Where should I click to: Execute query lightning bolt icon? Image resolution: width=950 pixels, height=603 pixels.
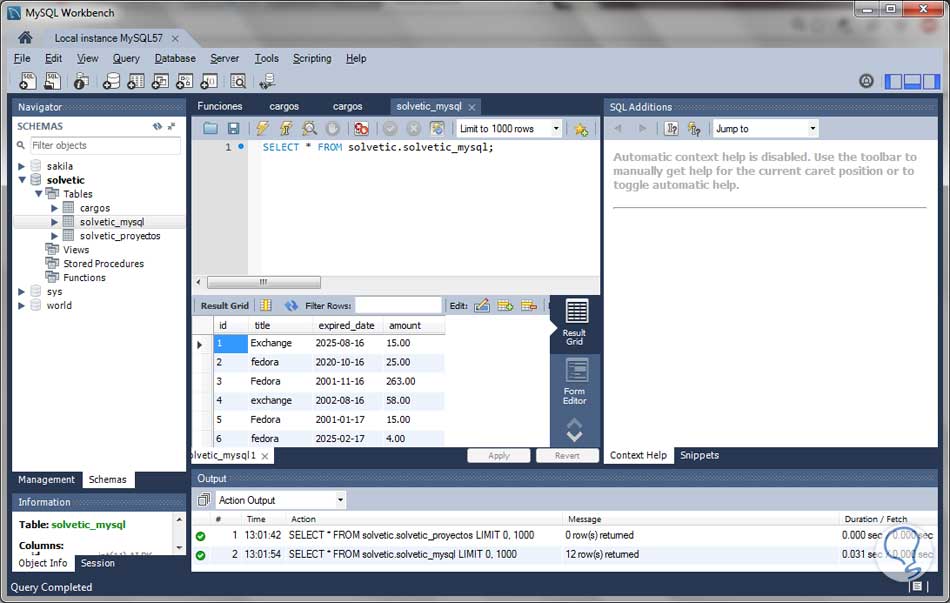tap(262, 128)
